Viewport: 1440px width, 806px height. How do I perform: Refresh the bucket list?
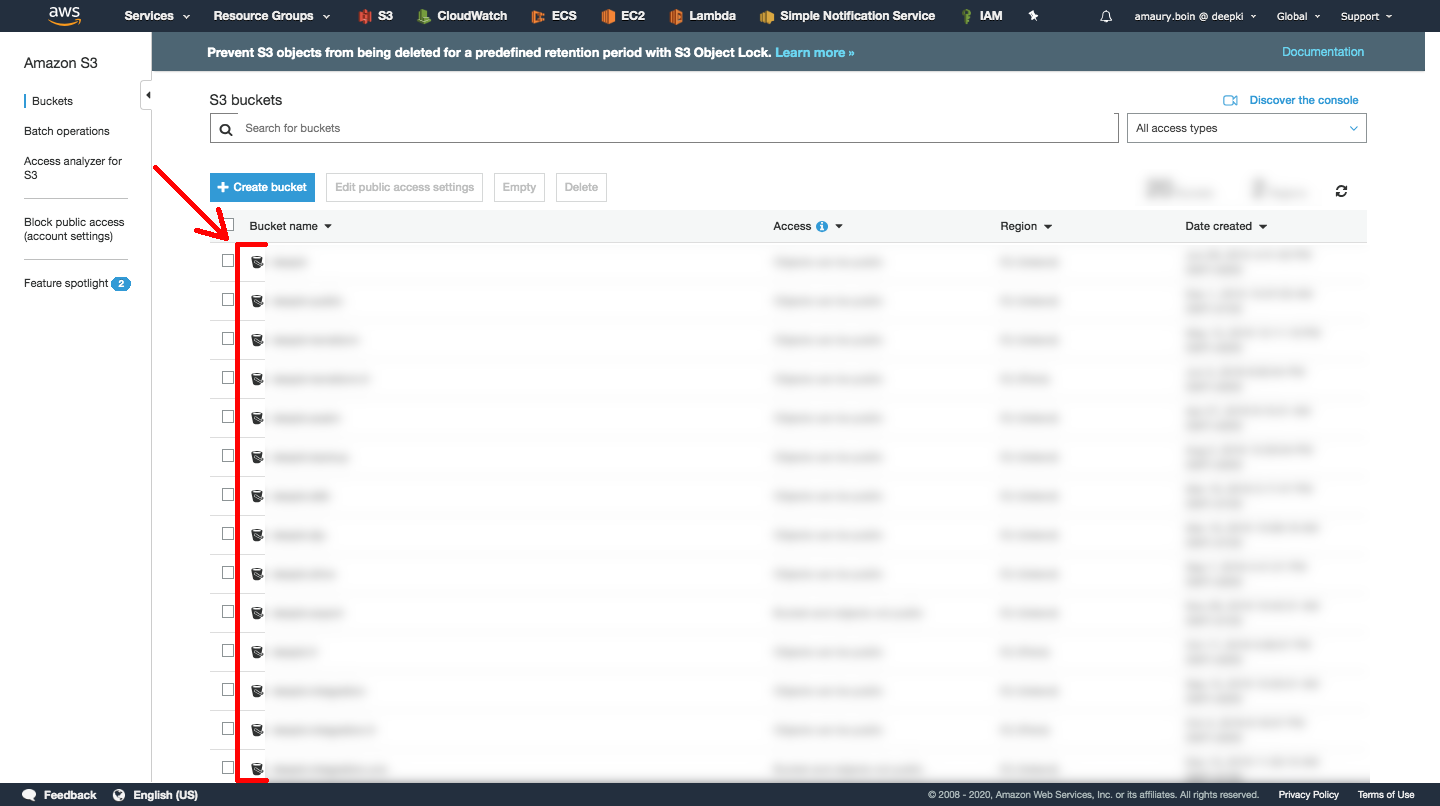coord(1341,191)
